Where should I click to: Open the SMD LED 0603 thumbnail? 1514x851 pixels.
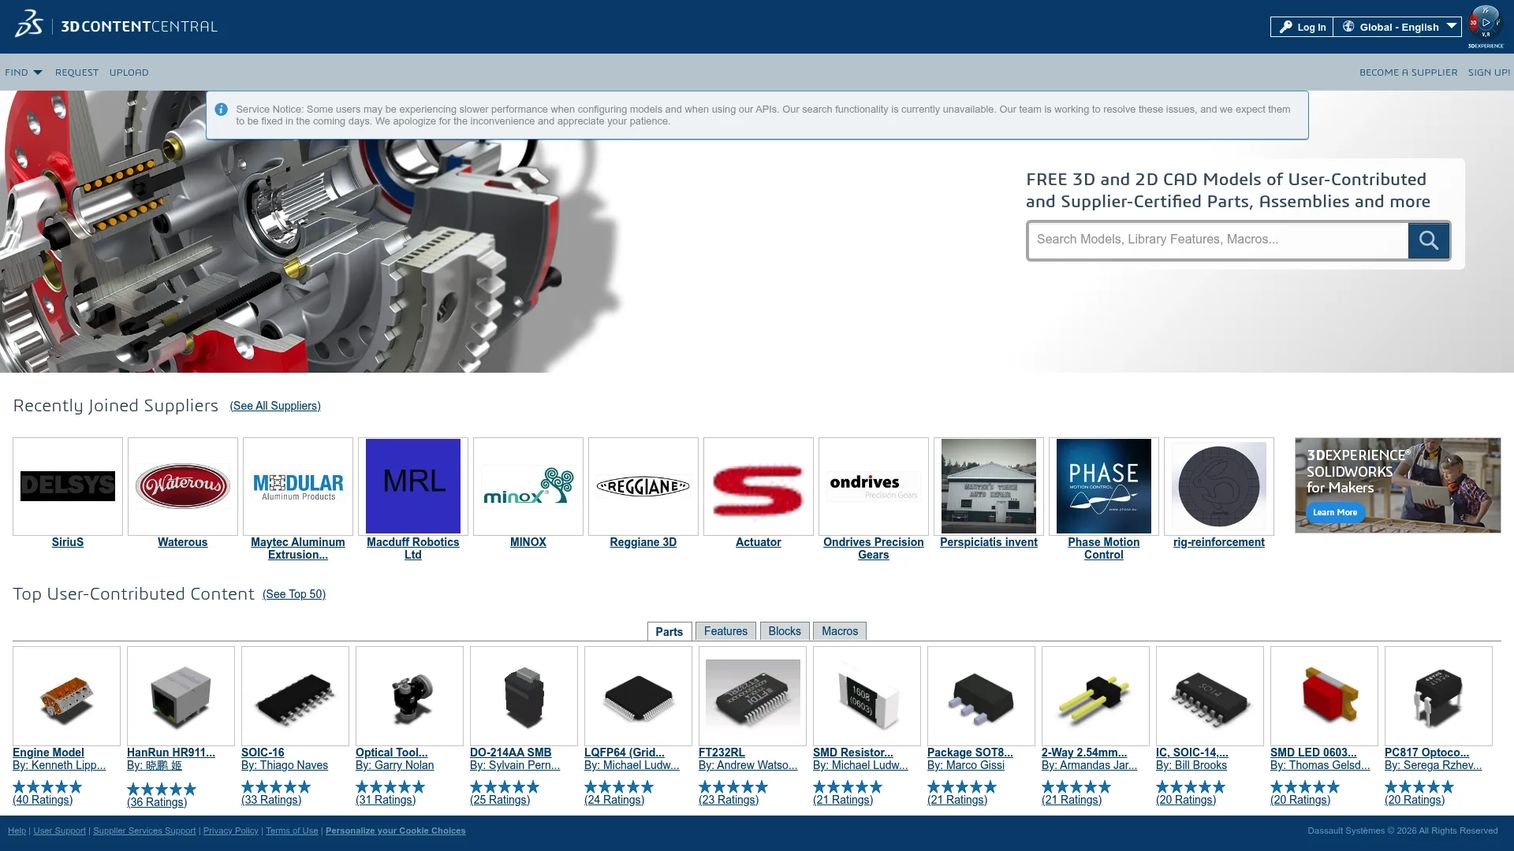(1324, 696)
